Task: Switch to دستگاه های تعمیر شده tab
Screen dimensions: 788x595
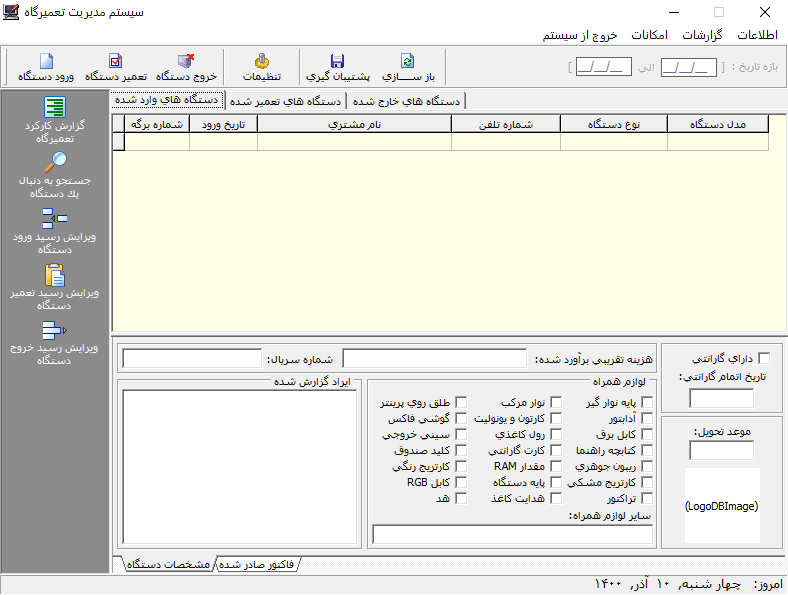Action: point(286,101)
